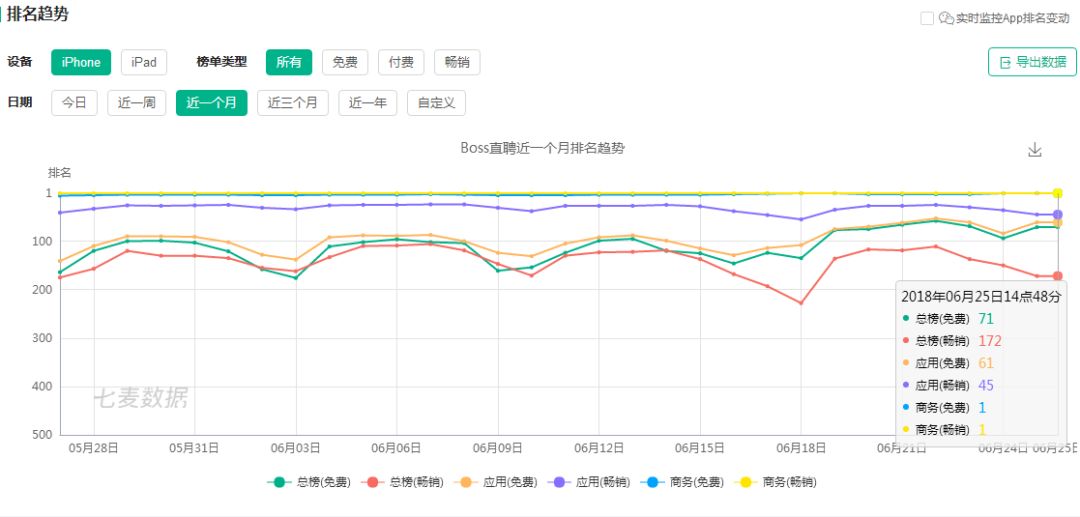Image resolution: width=1080 pixels, height=517 pixels.
Task: Toggle 商务(免费) blue legend marker
Action: click(652, 482)
